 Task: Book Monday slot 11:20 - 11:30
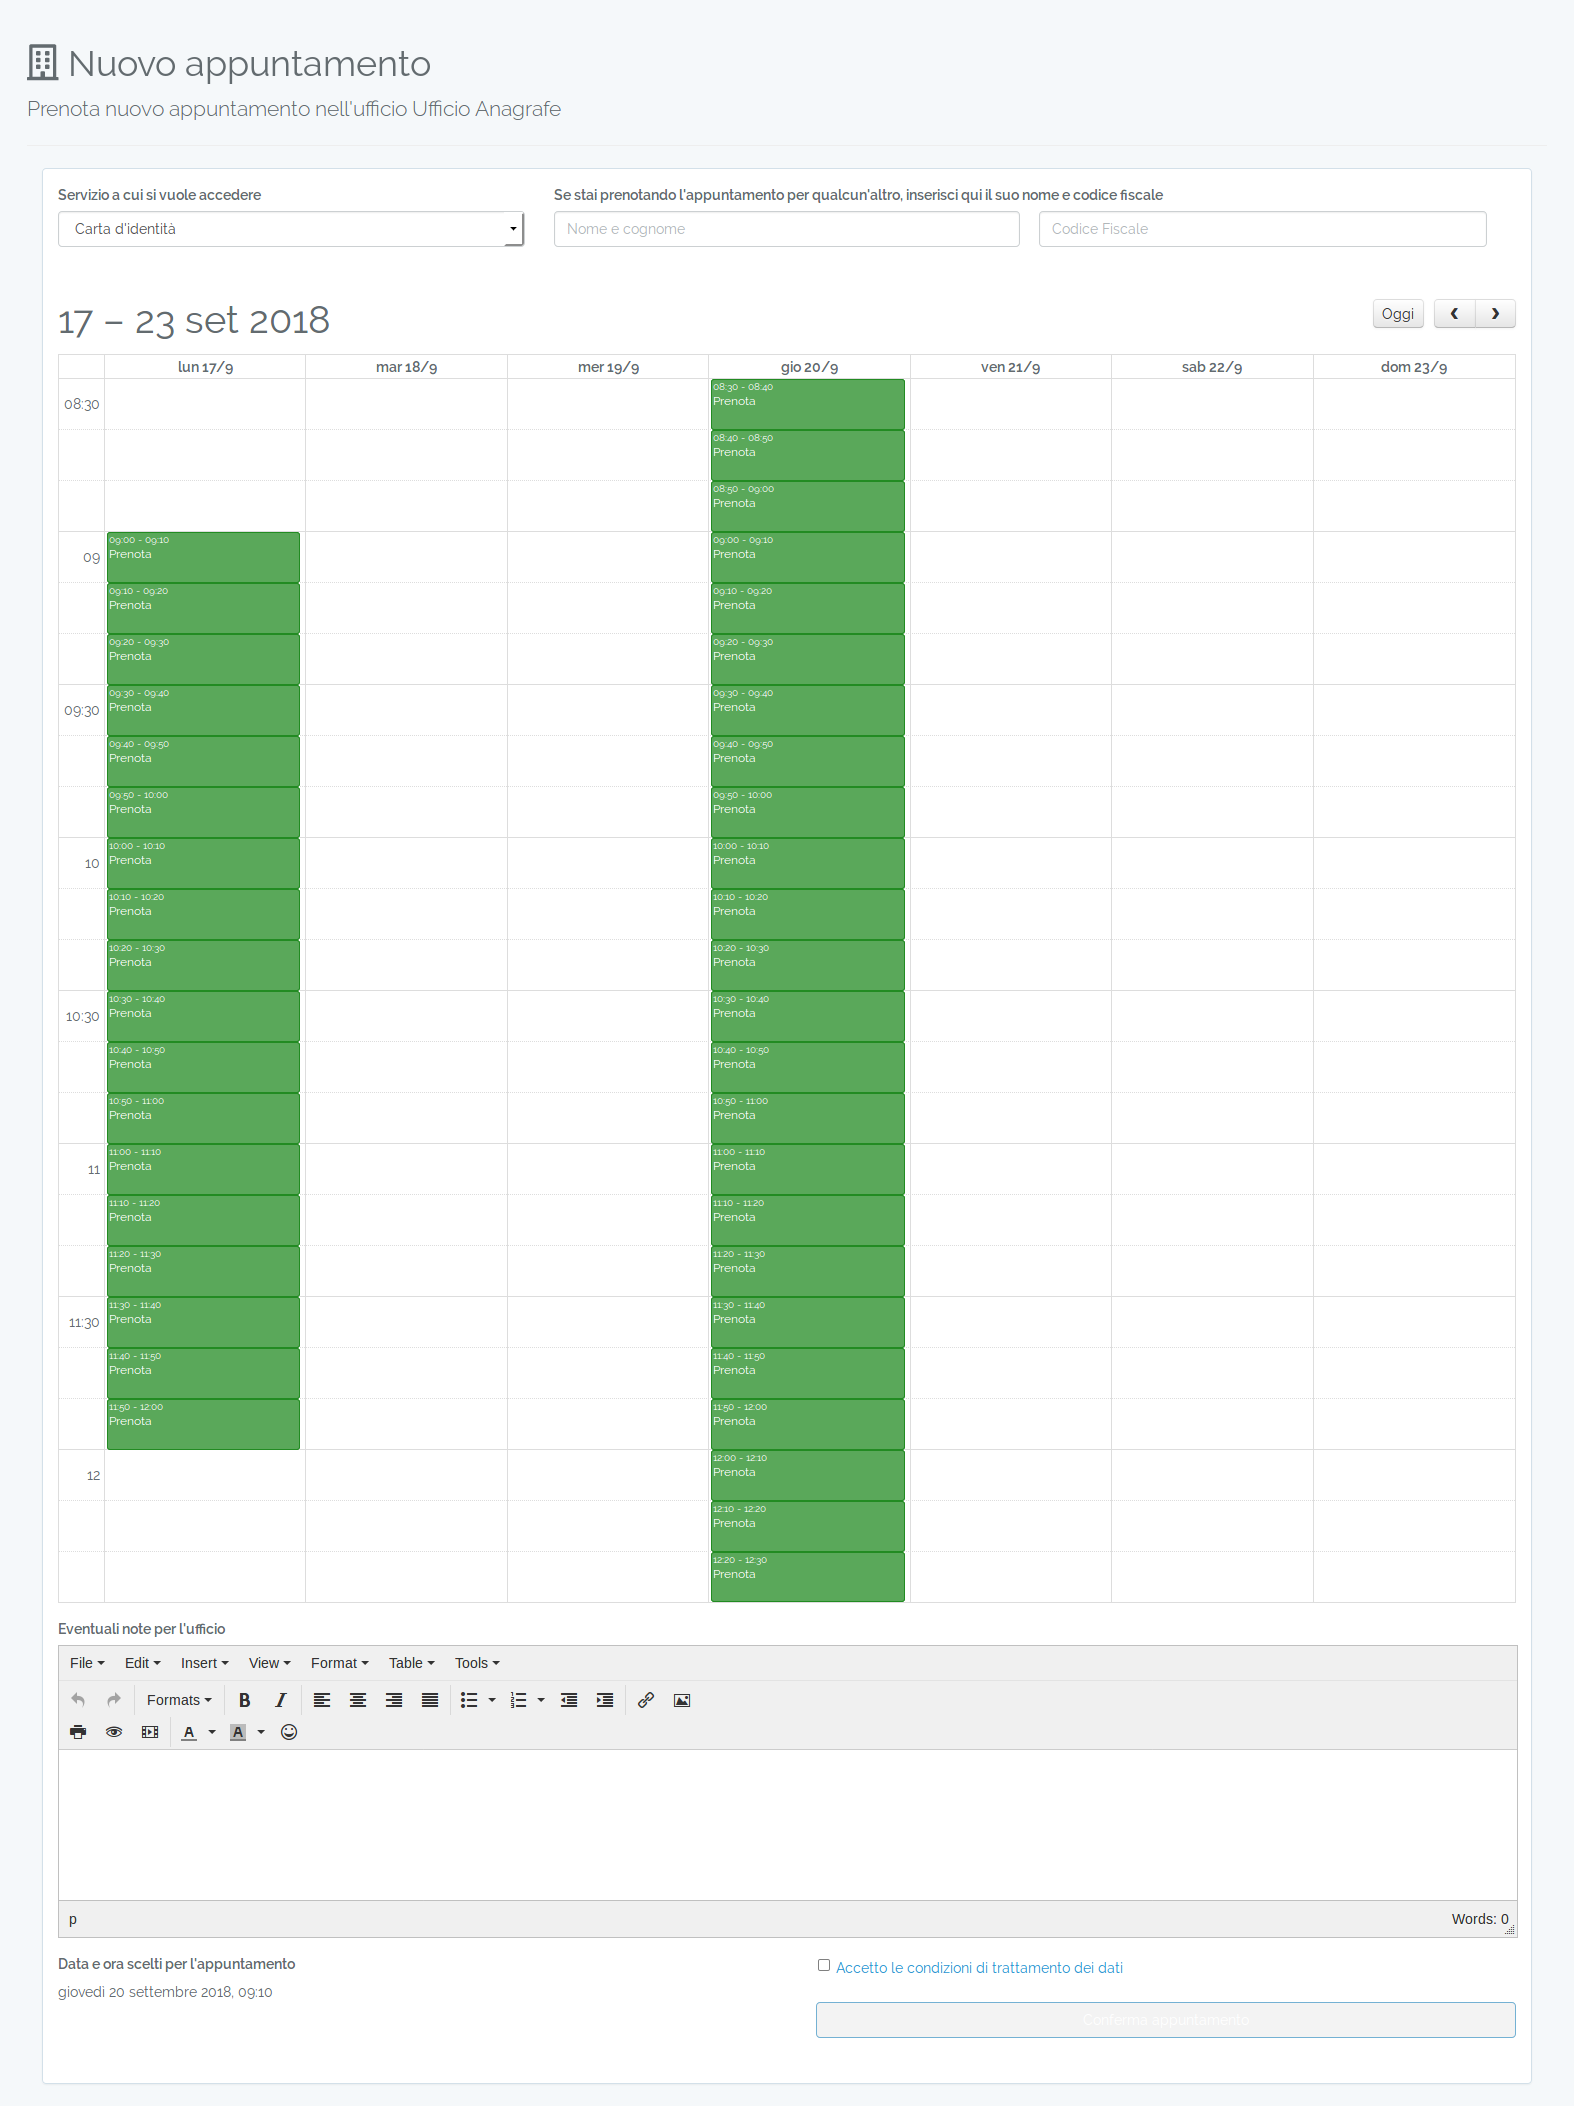[x=203, y=1271]
